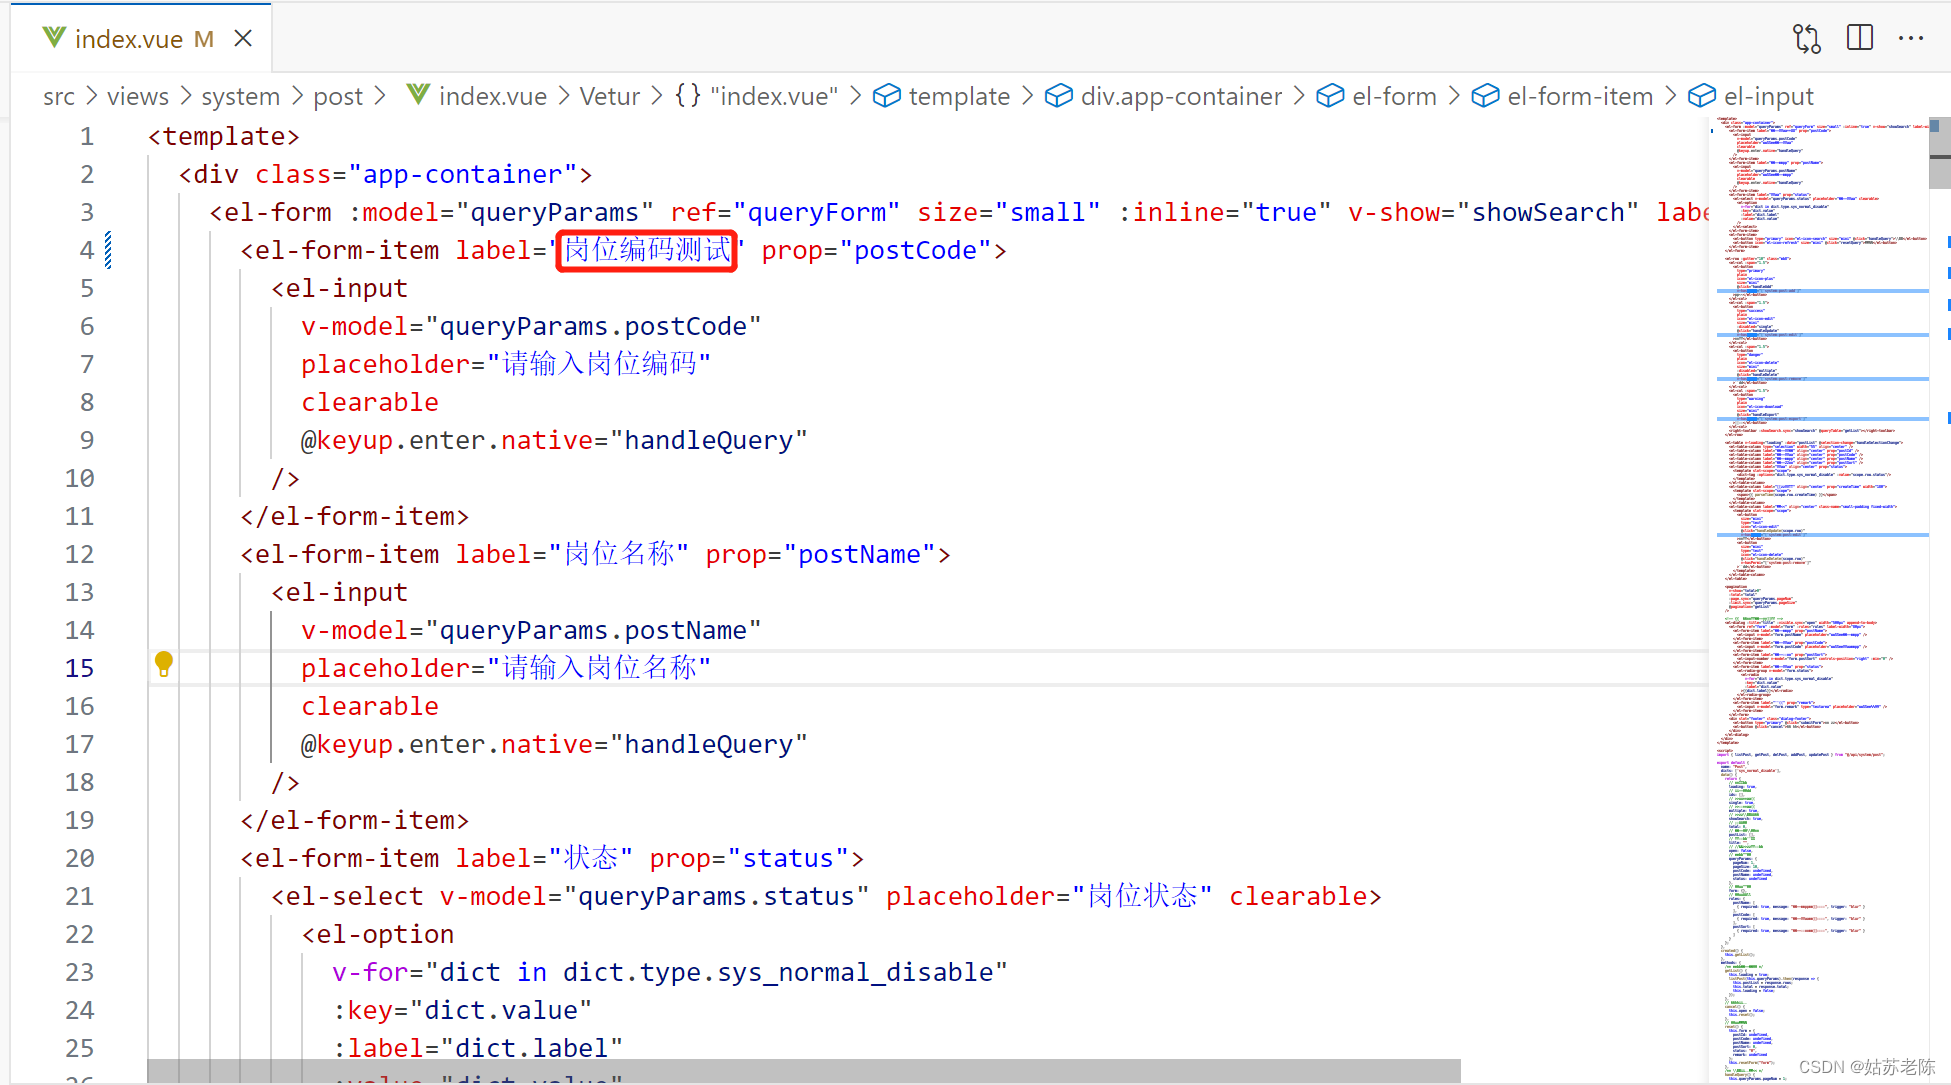Click template cube icon in breadcrumb

pyautogui.click(x=886, y=96)
